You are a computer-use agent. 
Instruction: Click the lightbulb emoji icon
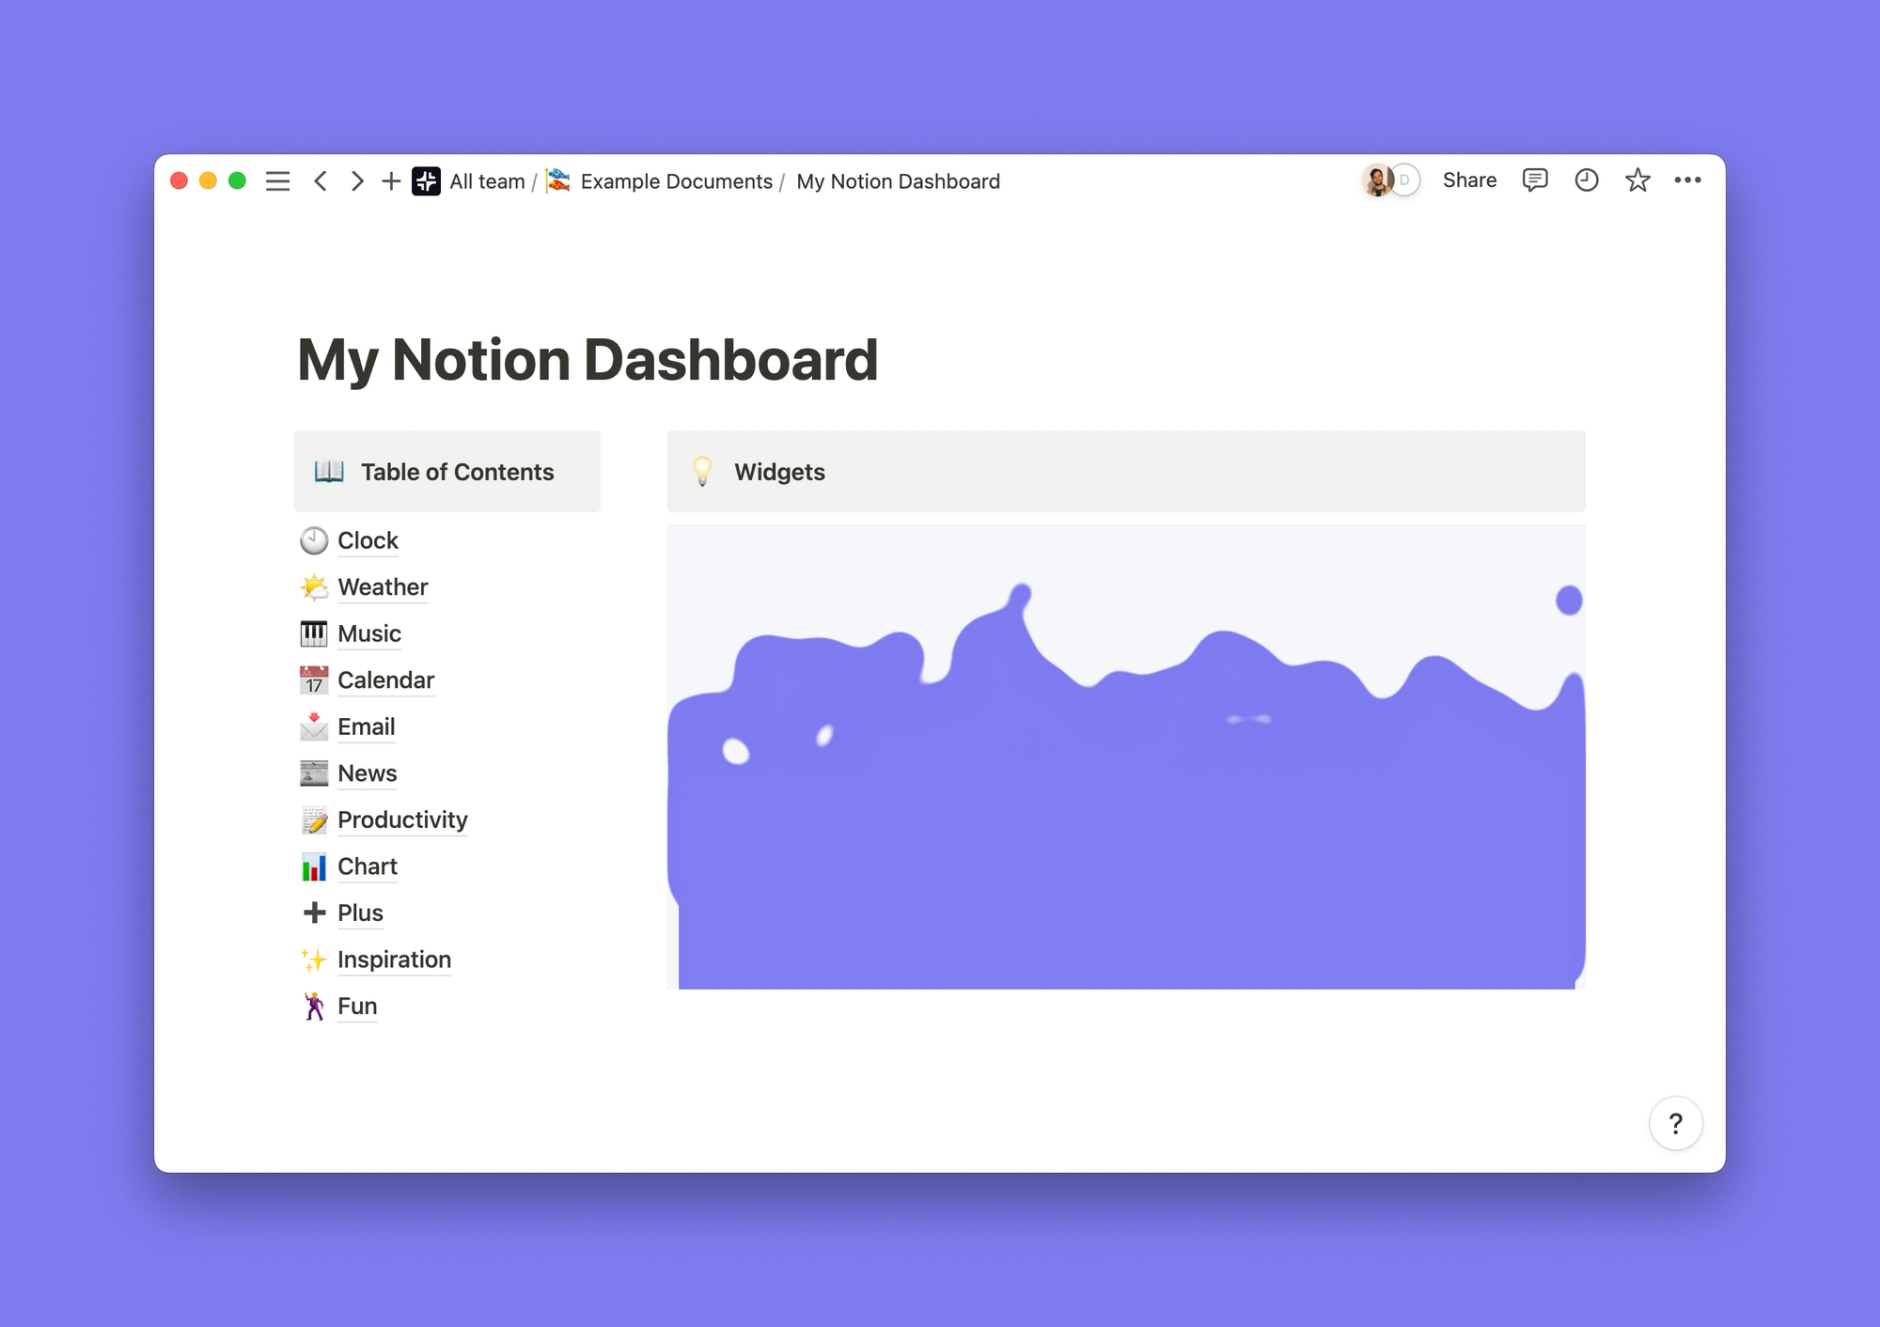702,471
